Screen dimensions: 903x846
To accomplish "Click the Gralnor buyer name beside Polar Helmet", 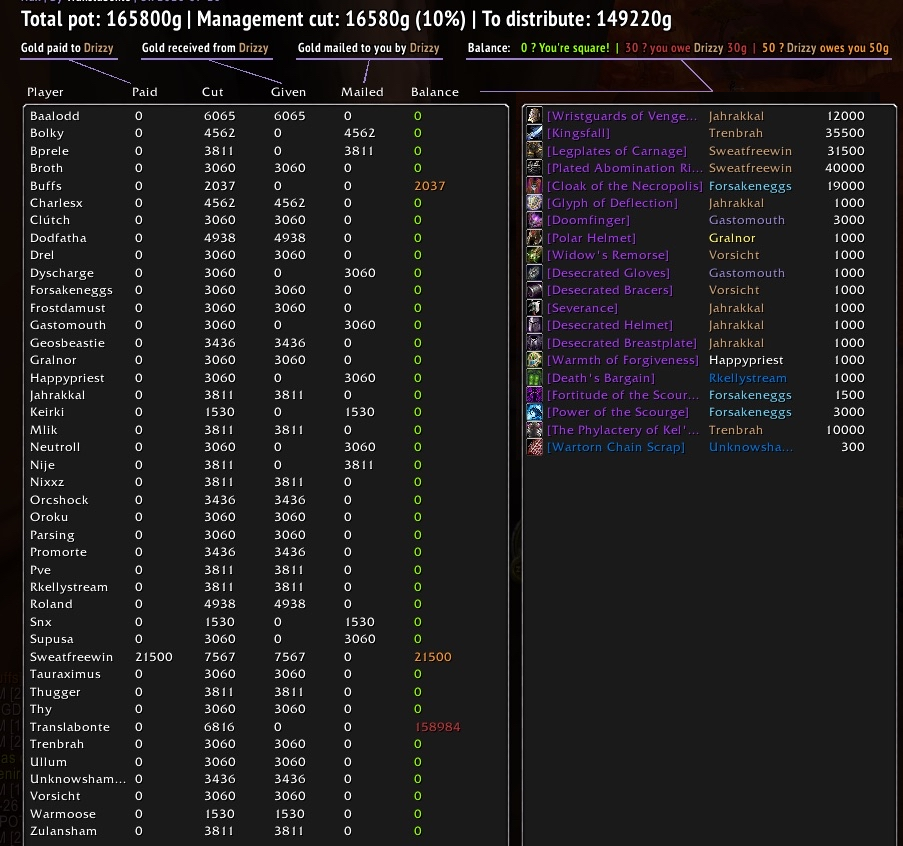I will [x=732, y=238].
